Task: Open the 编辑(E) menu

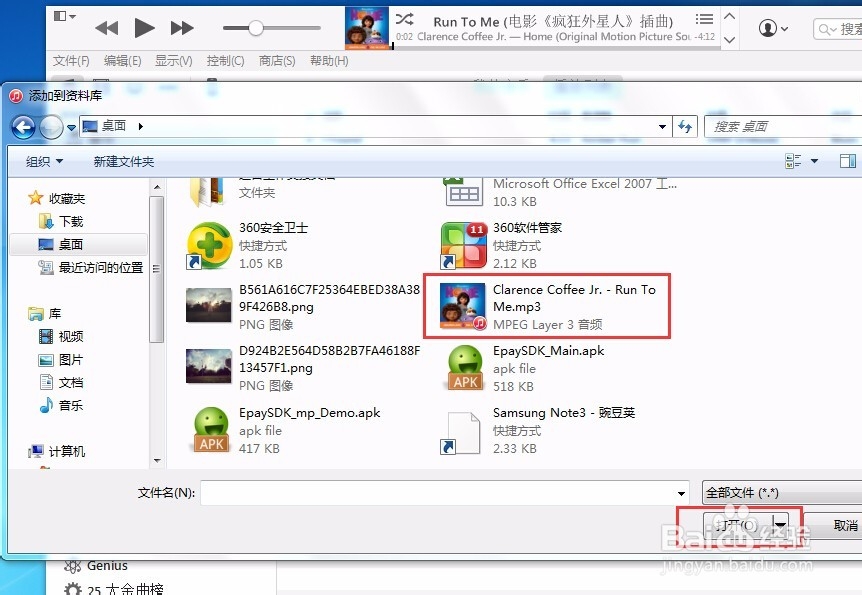Action: point(122,60)
